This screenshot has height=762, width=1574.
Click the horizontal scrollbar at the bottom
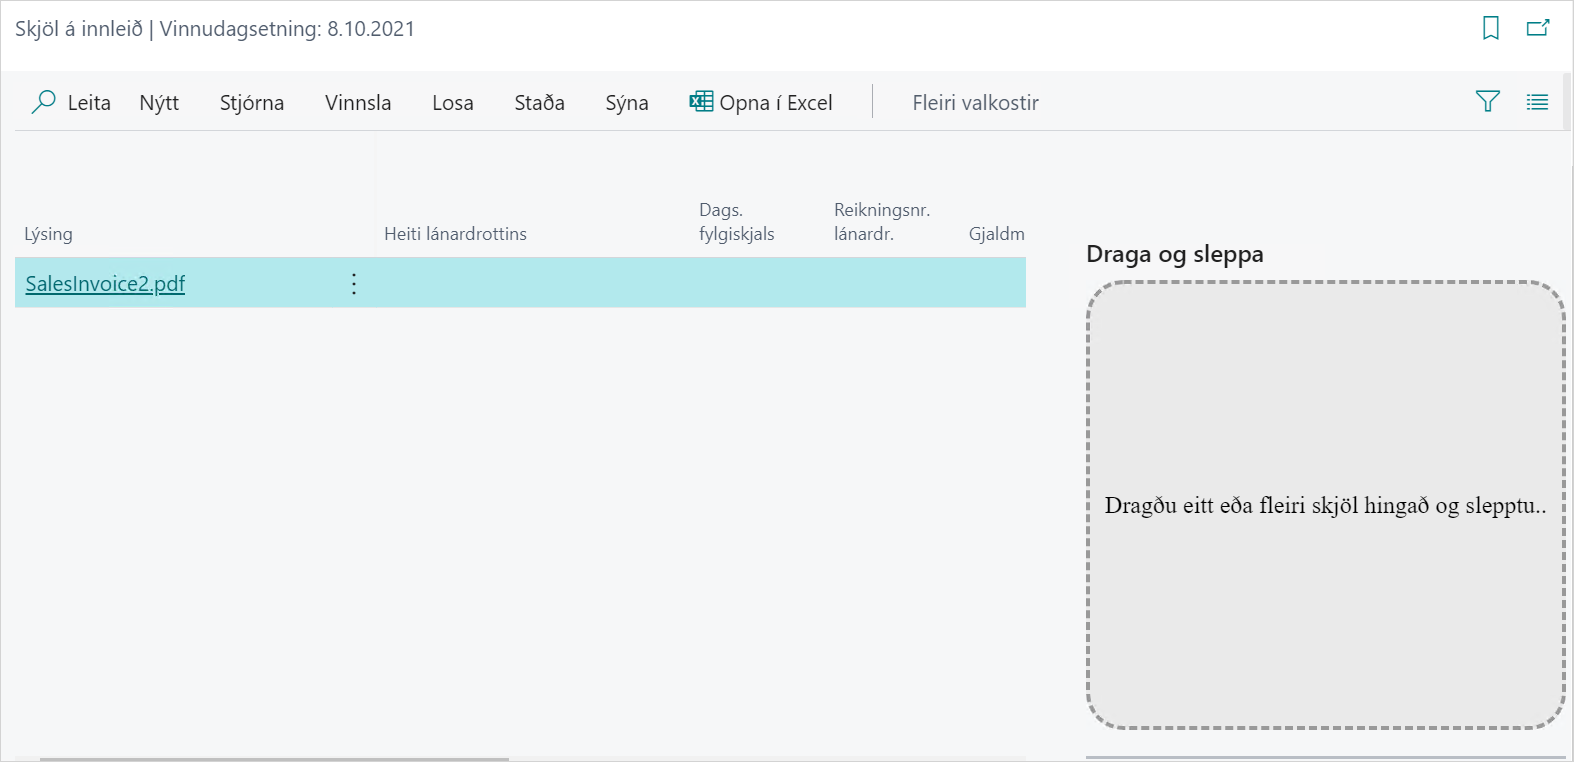pyautogui.click(x=274, y=758)
